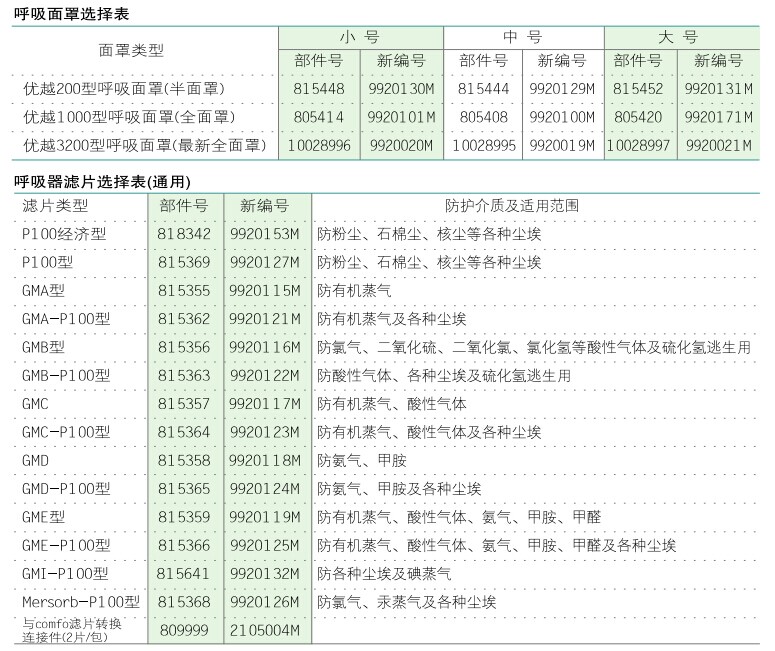Select part number 815452
This screenshot has width=775, height=651.
point(638,89)
